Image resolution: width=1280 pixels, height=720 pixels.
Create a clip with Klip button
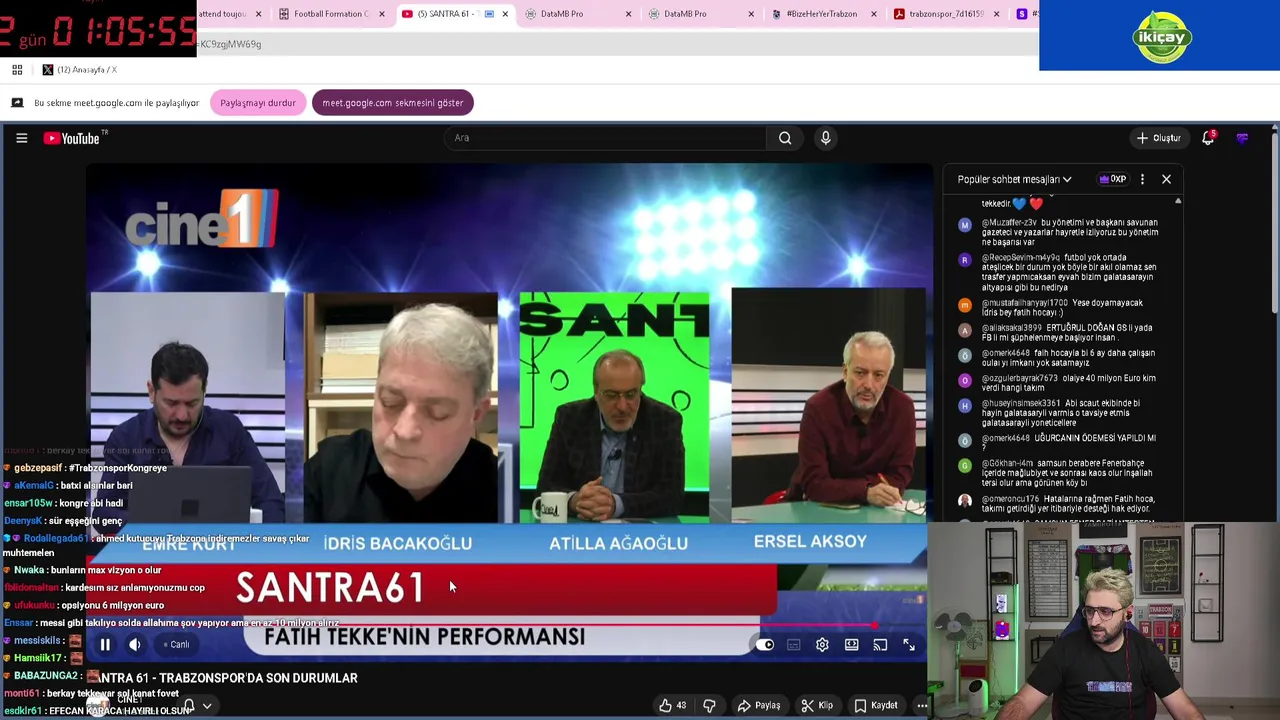(817, 705)
